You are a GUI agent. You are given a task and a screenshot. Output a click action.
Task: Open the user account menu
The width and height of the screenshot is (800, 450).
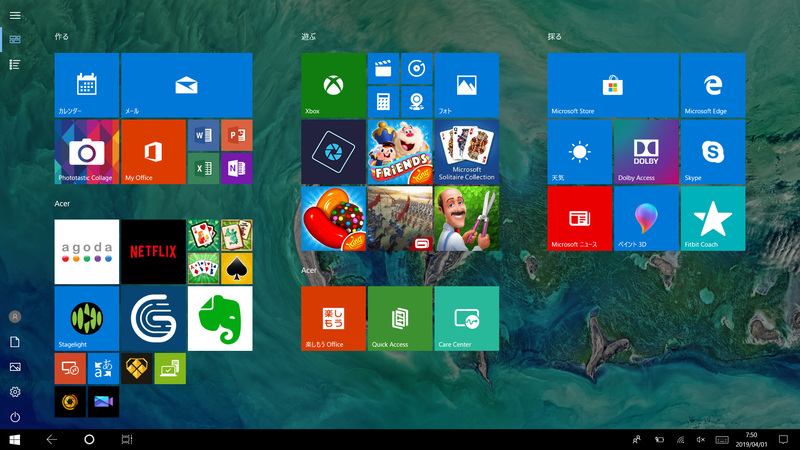coord(15,317)
